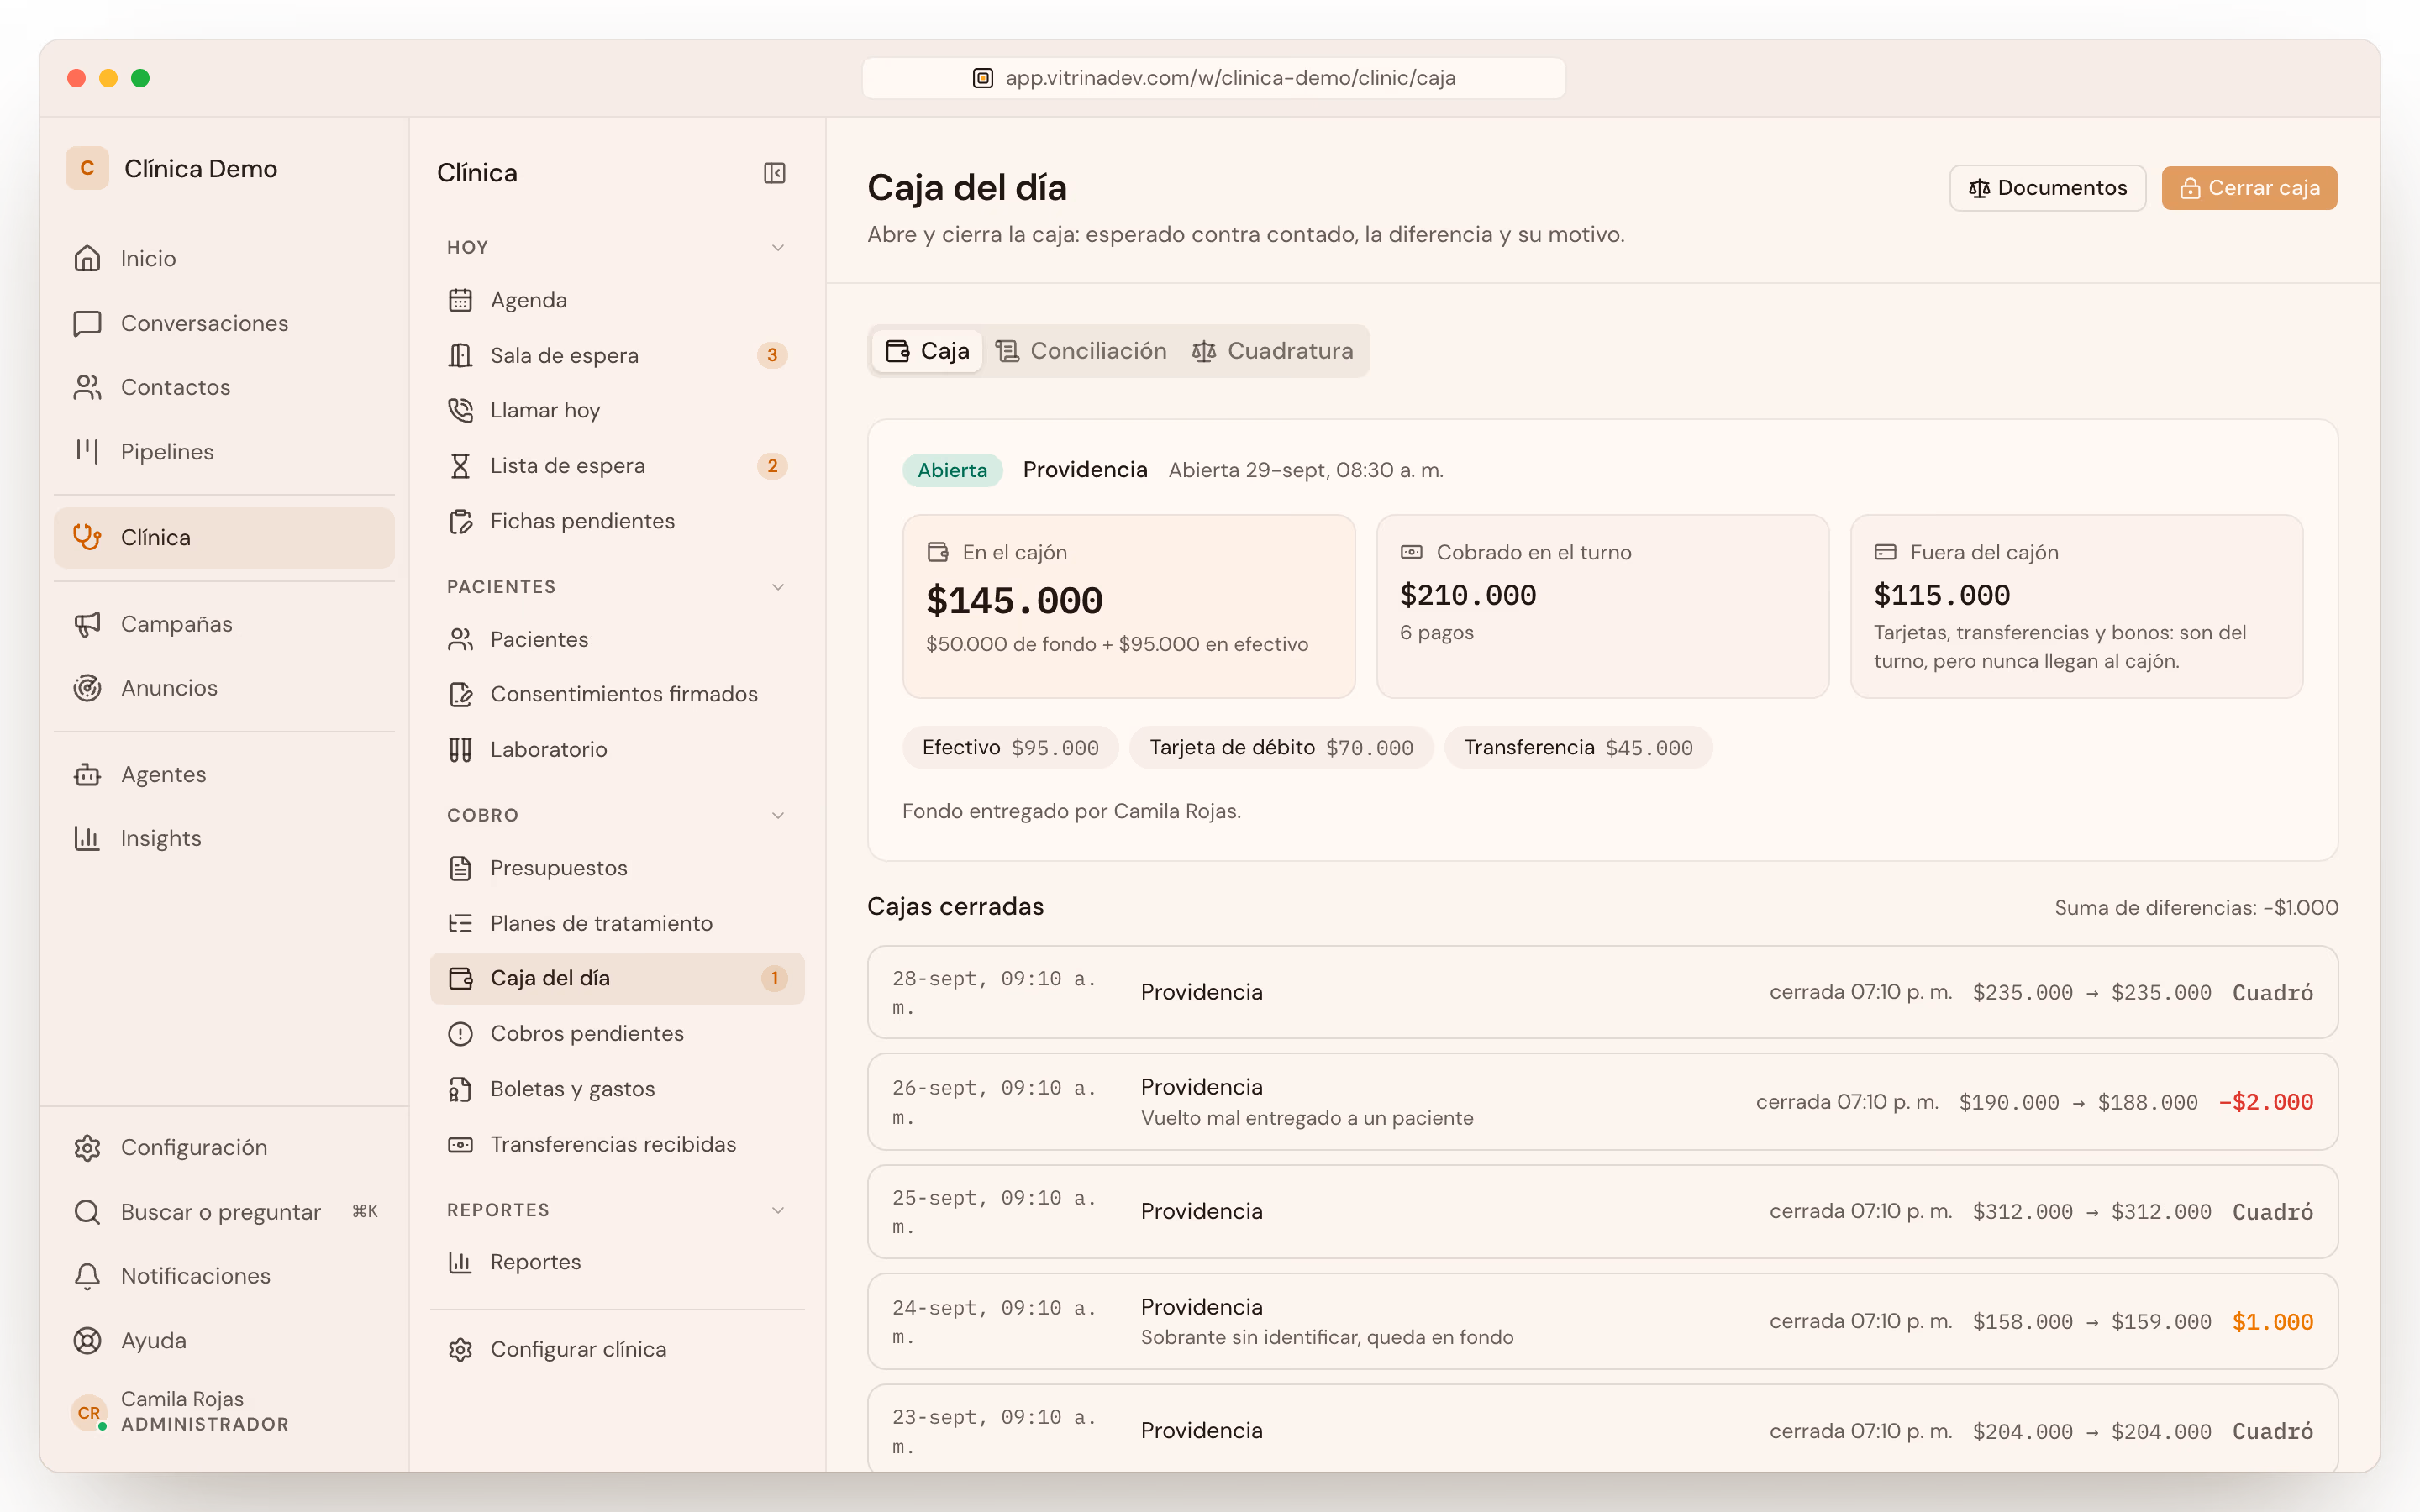
Task: Collapse the PACIENTES section chevron
Action: click(778, 587)
